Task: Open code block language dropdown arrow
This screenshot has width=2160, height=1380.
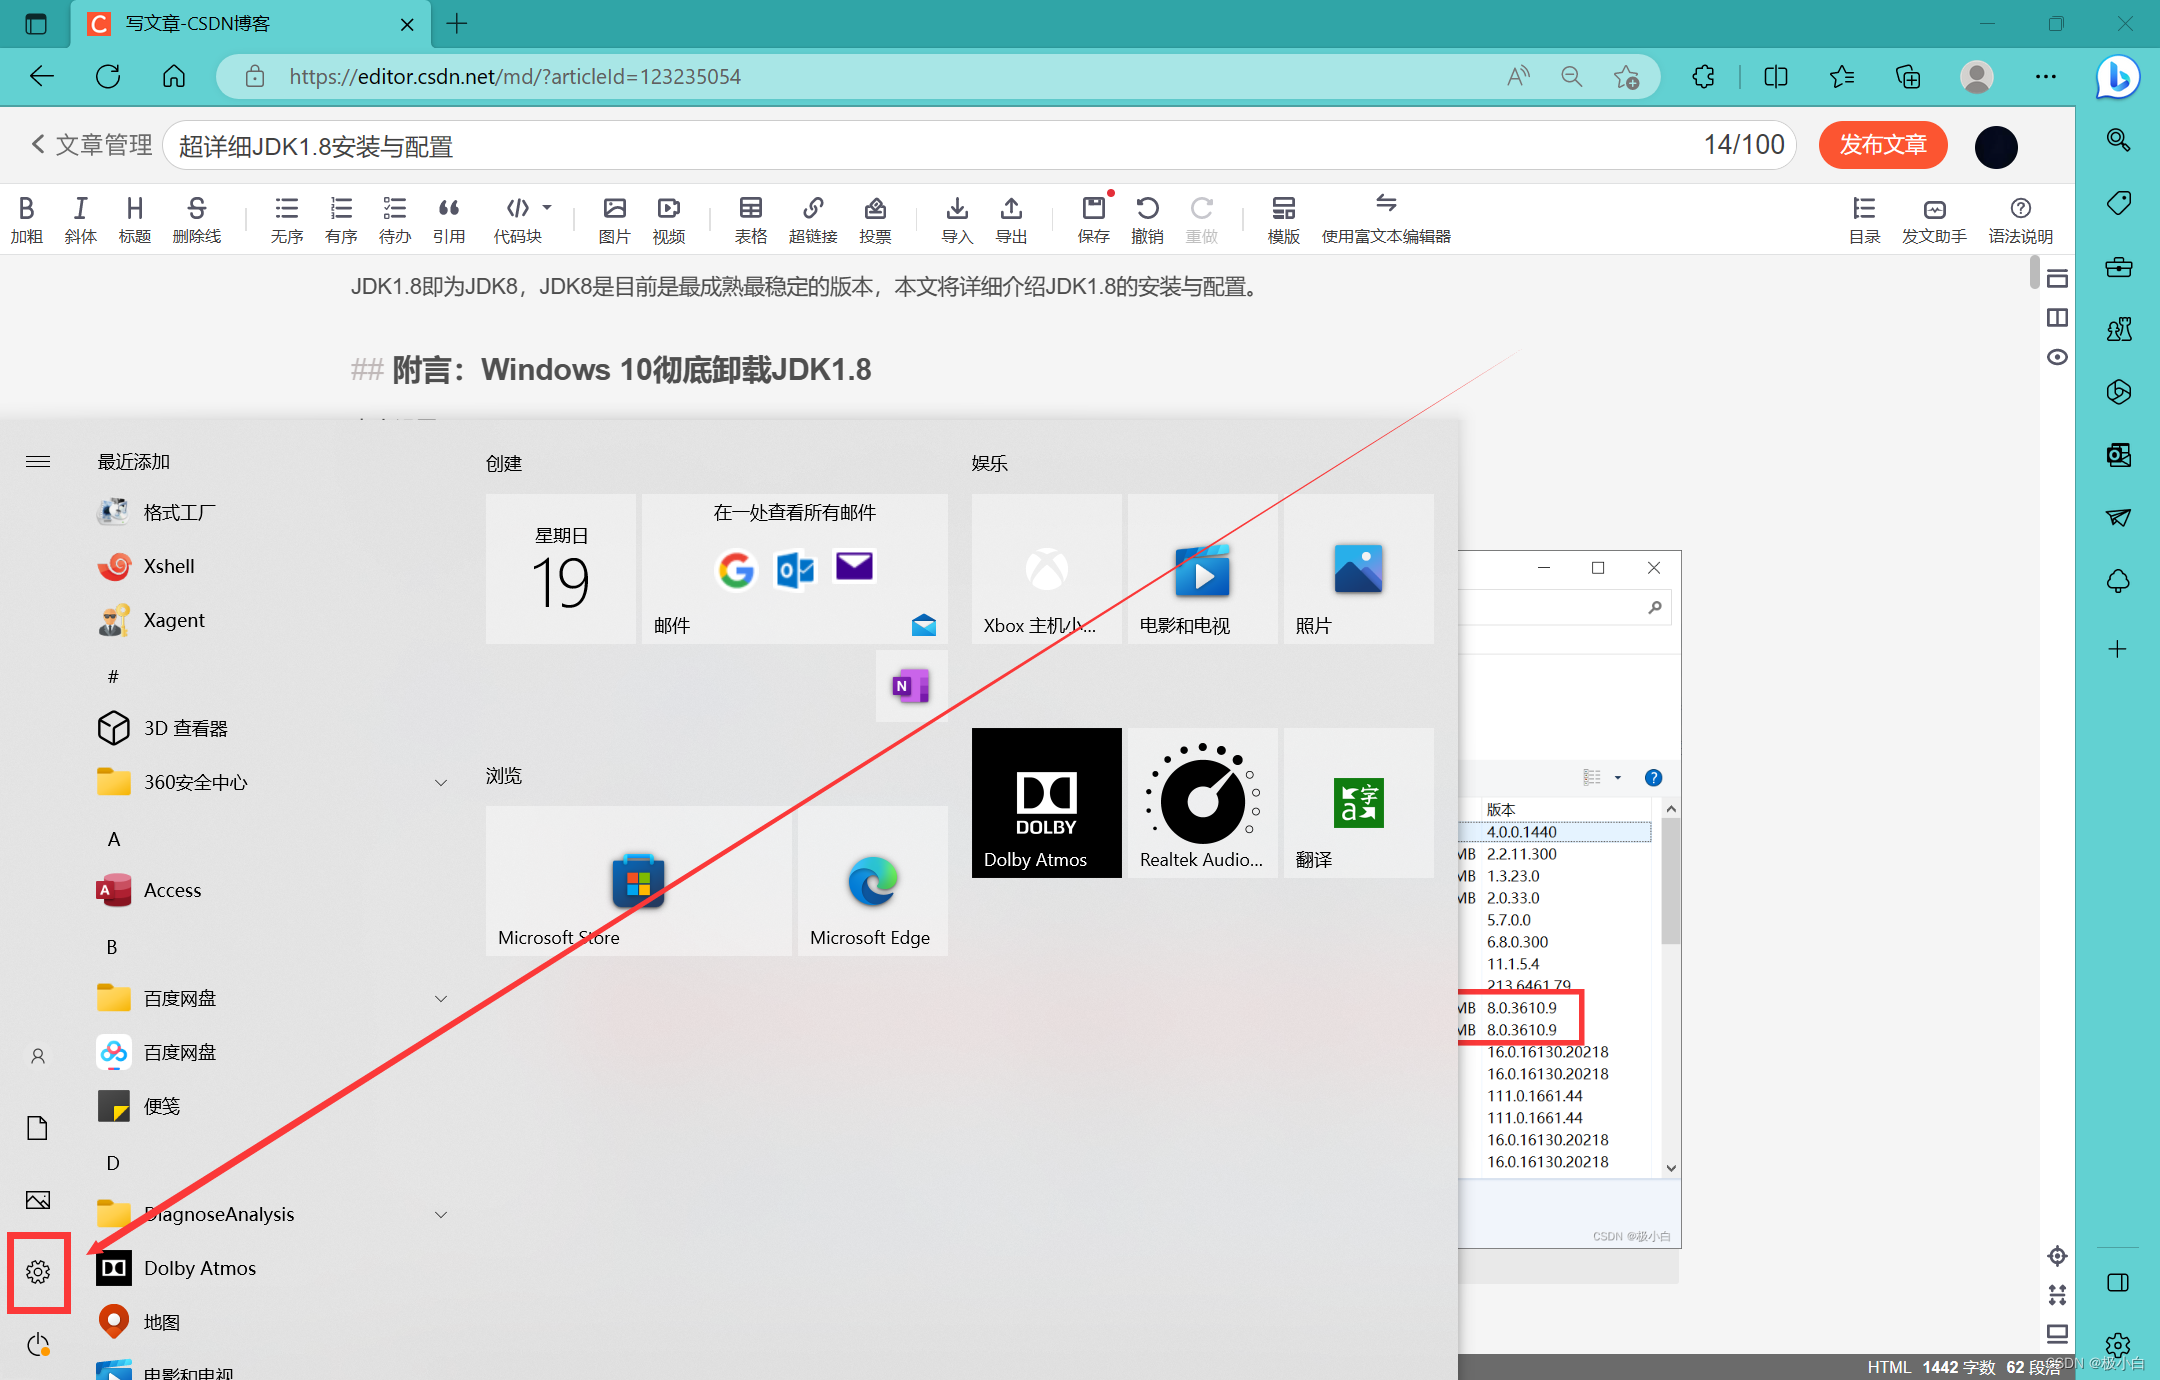Action: (547, 207)
